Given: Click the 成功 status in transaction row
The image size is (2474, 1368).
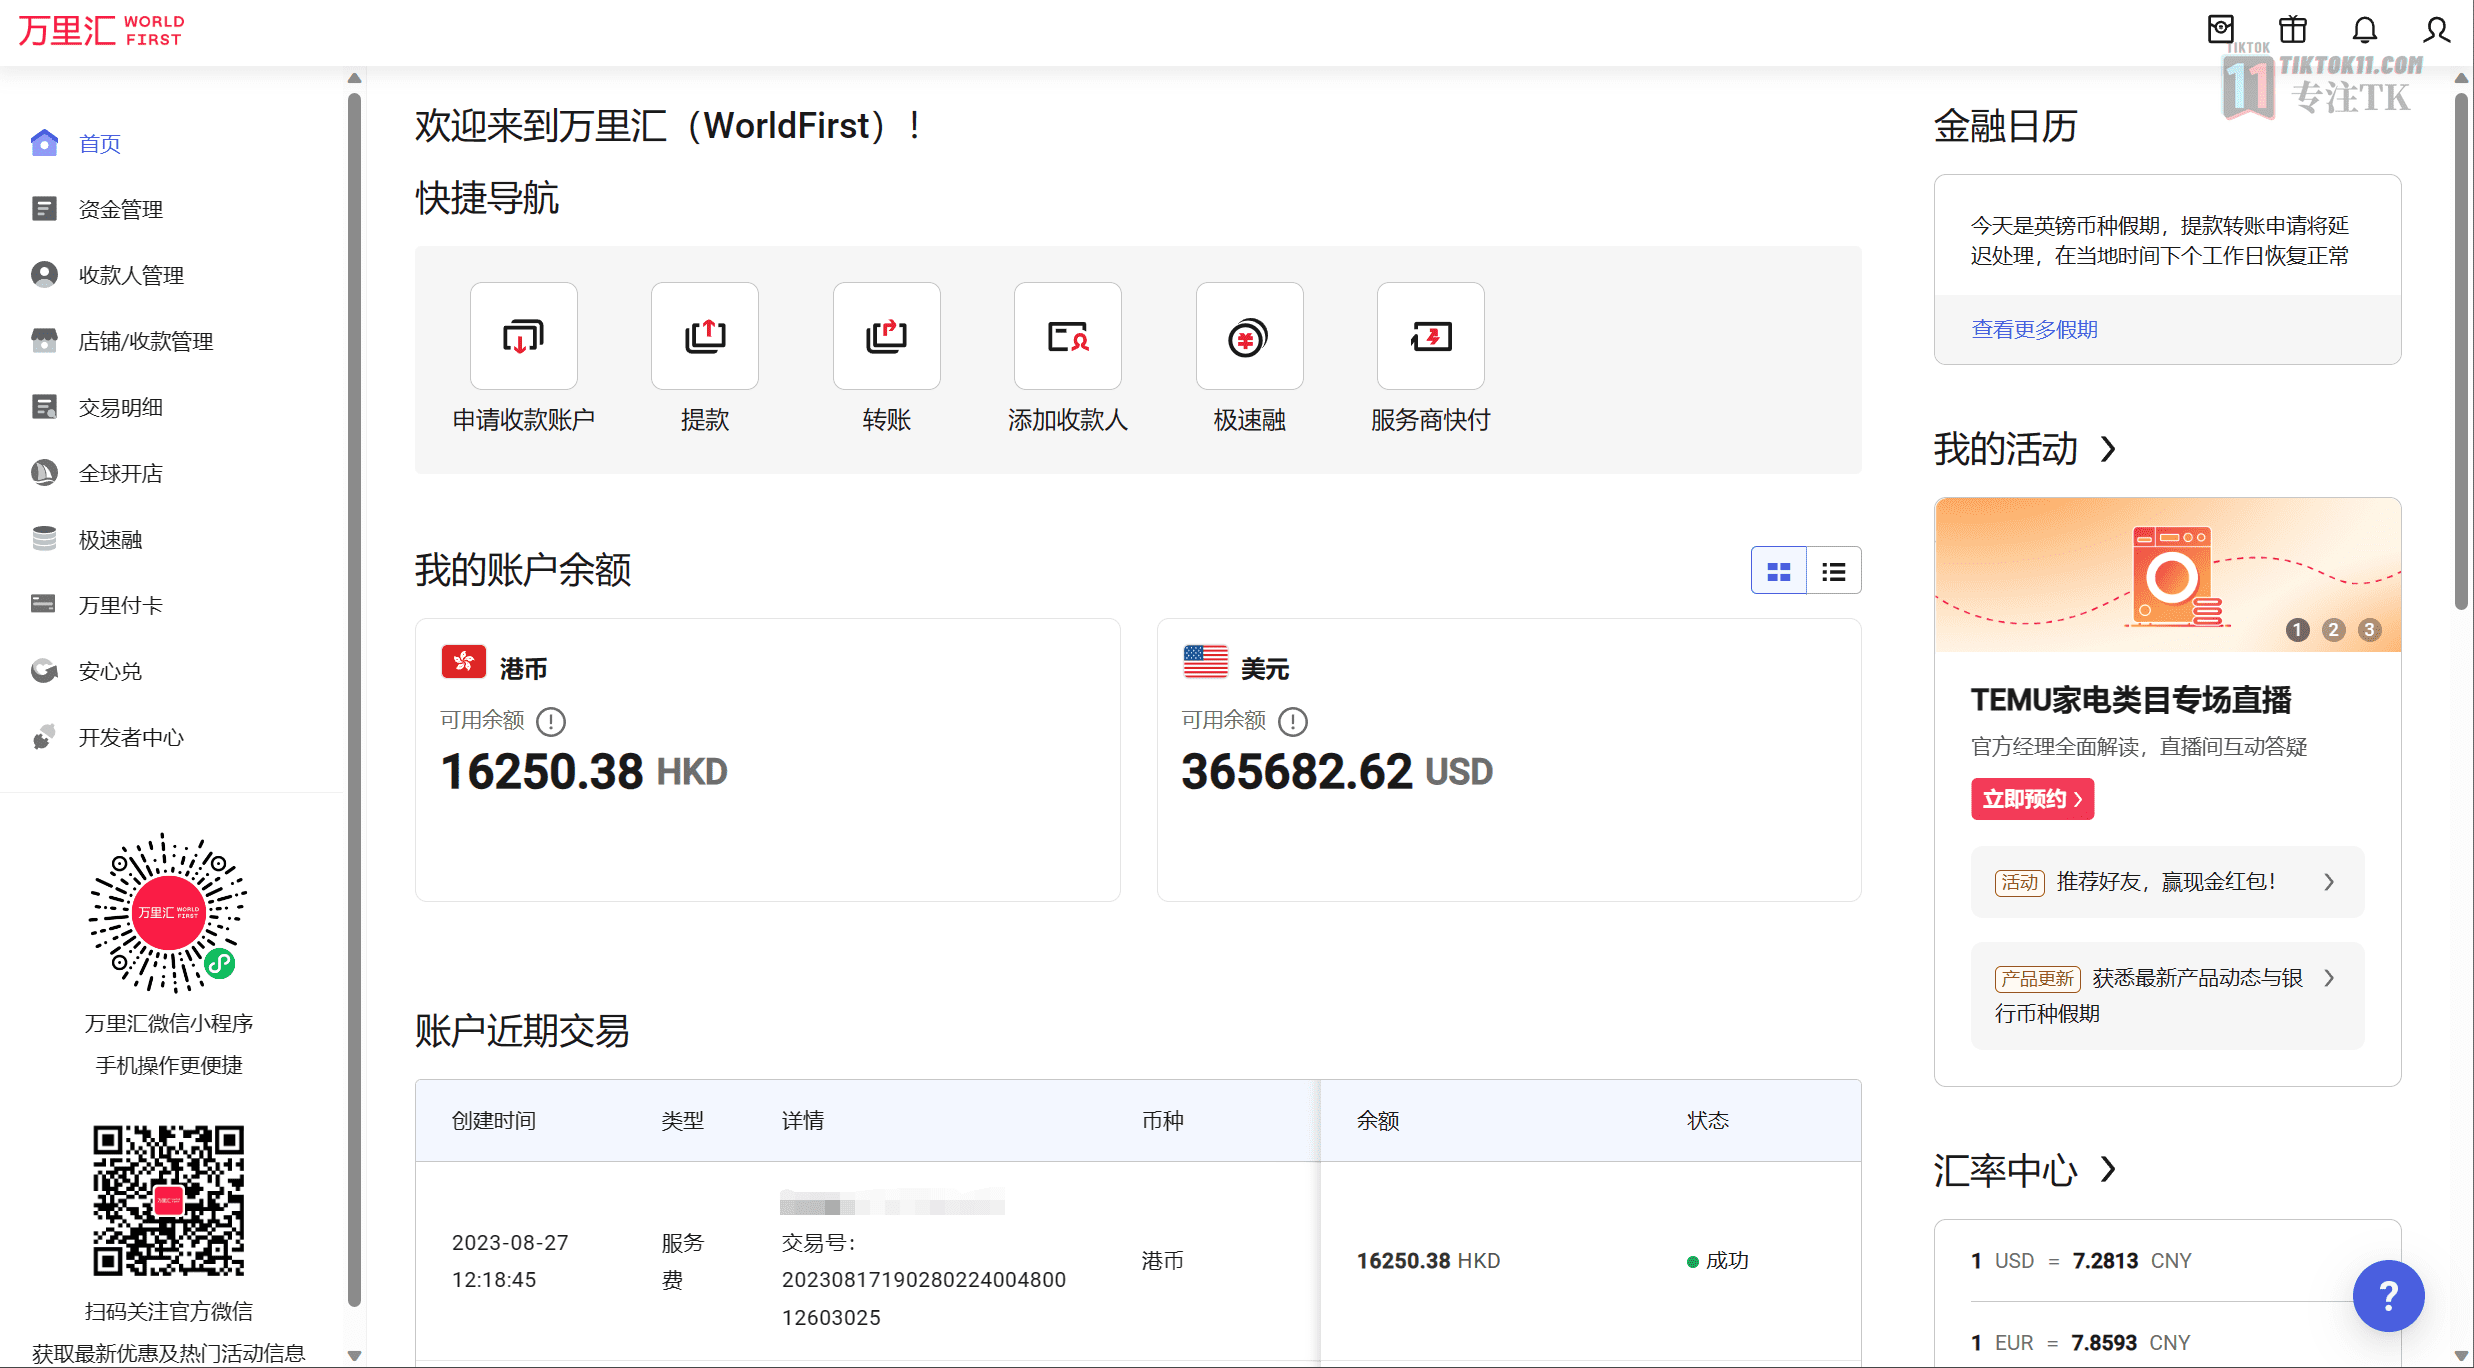Looking at the screenshot, I should [1718, 1261].
